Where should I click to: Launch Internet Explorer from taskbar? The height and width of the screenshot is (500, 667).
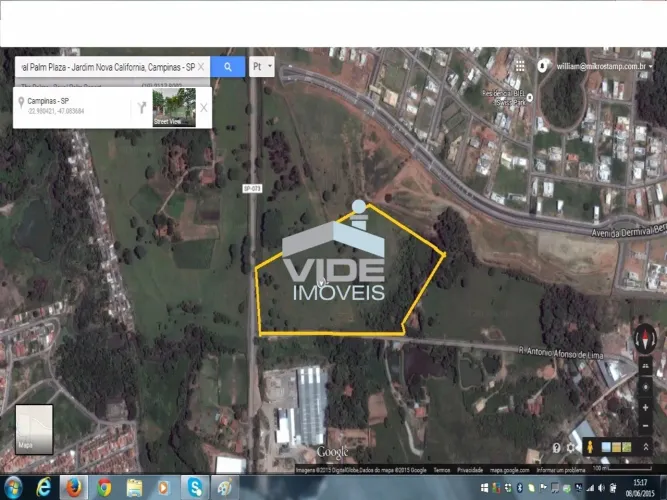(x=44, y=488)
